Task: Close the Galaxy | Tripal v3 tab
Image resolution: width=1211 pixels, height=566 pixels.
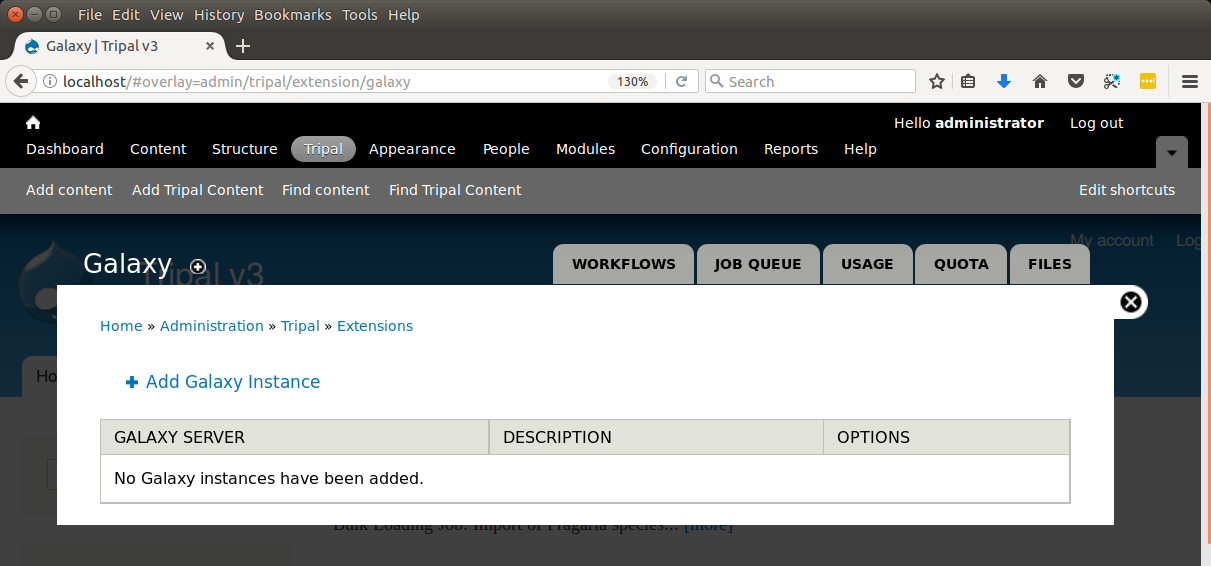Action: 210,46
